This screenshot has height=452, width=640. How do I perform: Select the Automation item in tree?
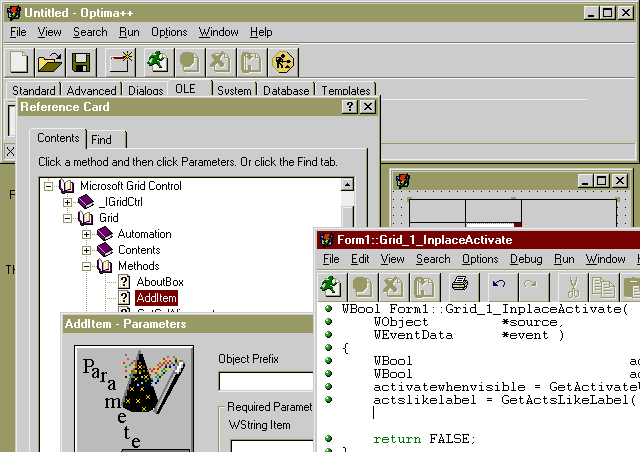144,234
